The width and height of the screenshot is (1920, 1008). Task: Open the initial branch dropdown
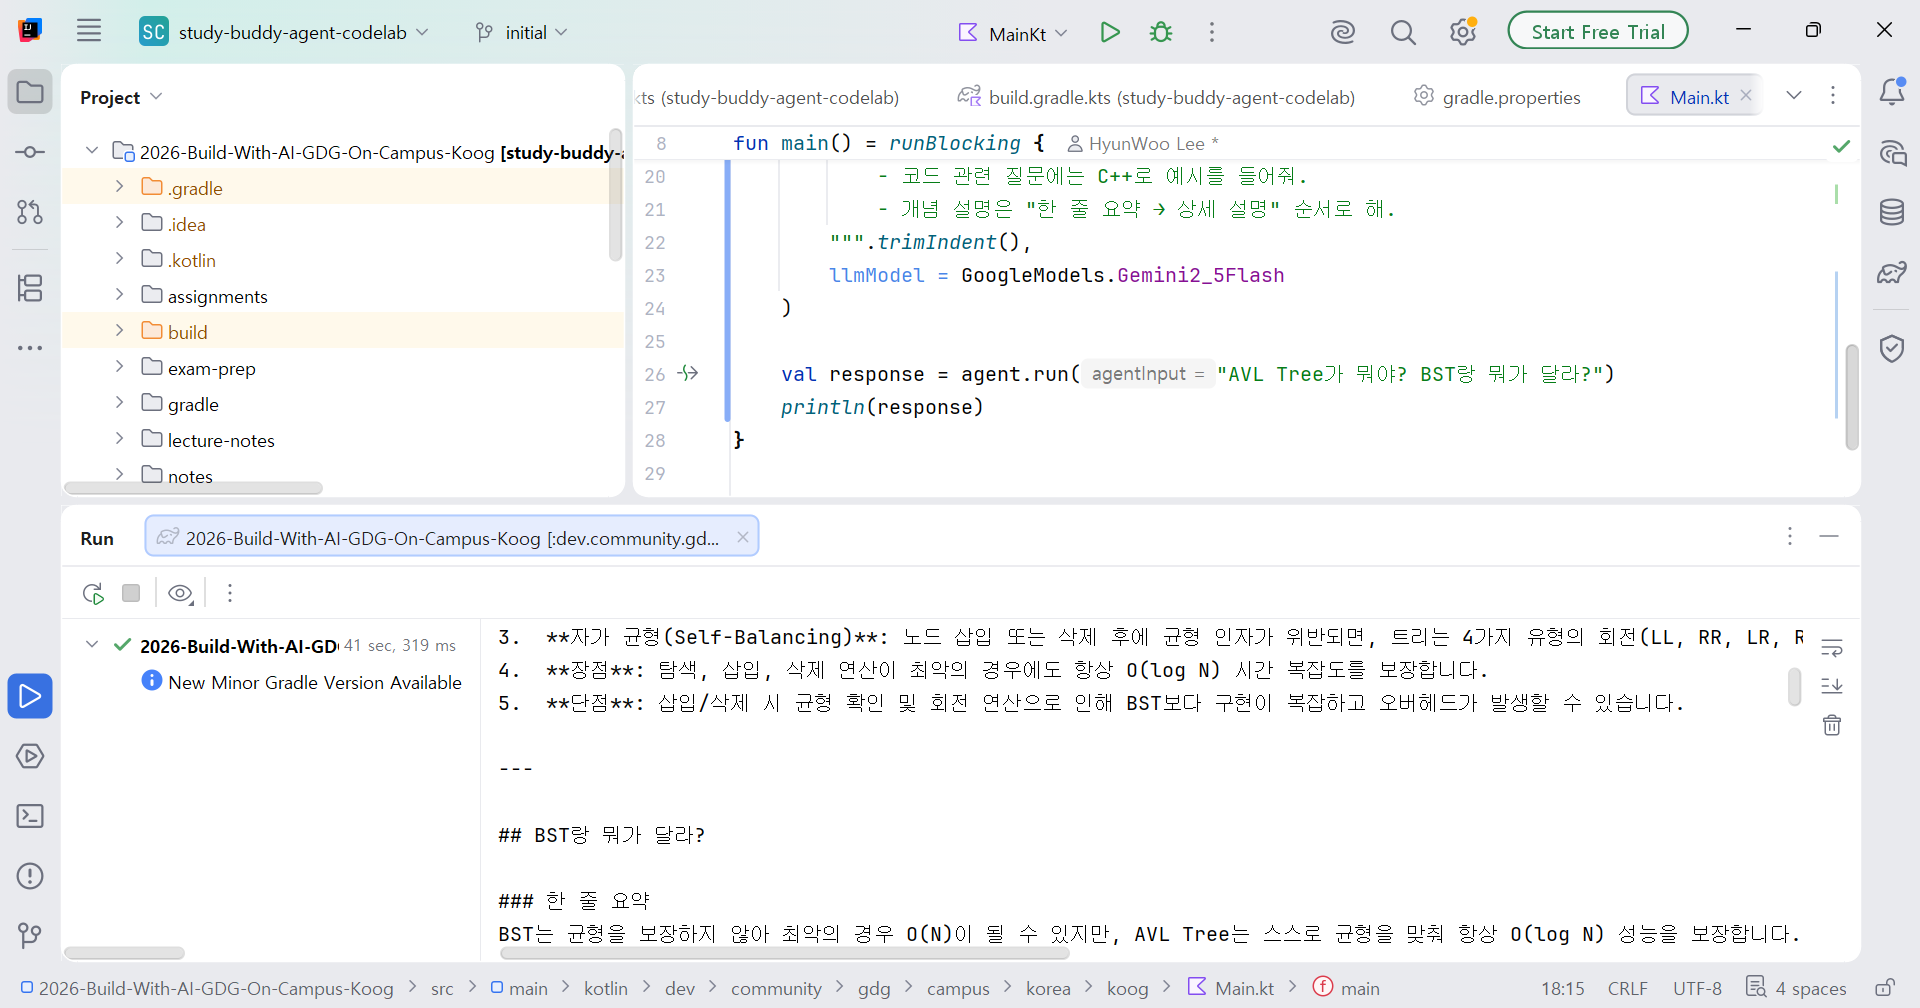(x=522, y=32)
